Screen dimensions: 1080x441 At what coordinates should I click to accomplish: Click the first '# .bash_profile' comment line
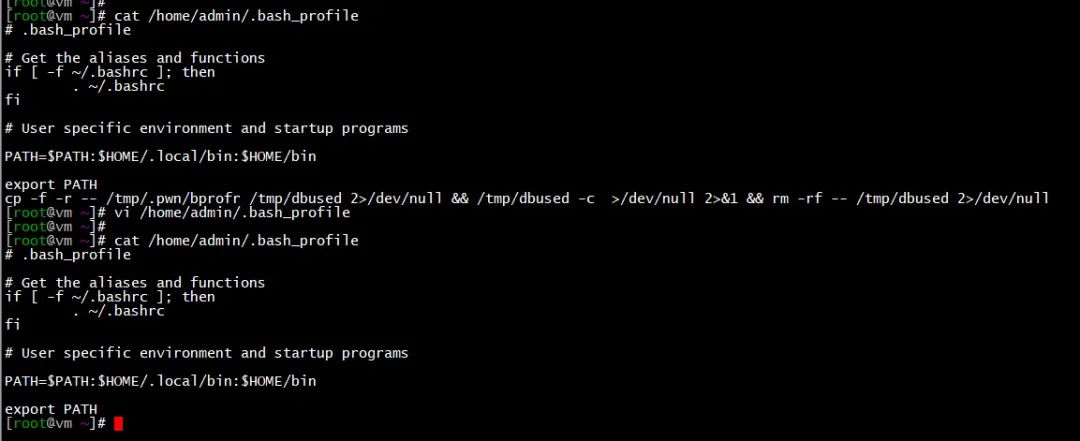(68, 30)
